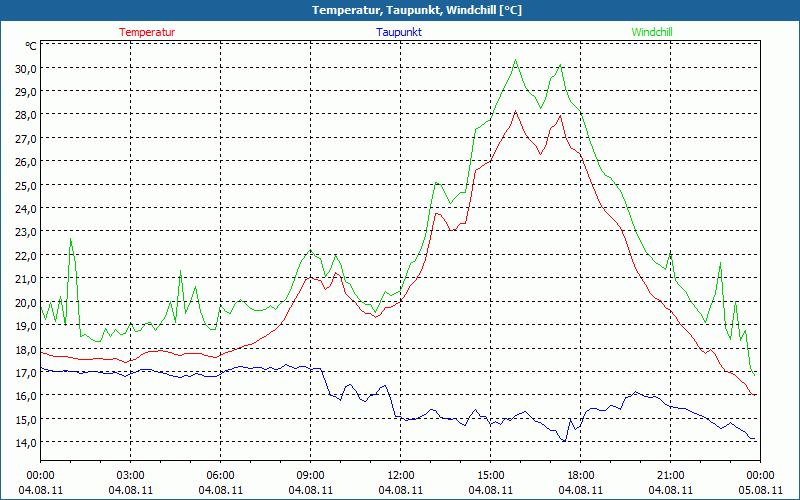Screen dimensions: 800x500
Task: Click the '21,0' y-axis value
Action: coord(26,279)
